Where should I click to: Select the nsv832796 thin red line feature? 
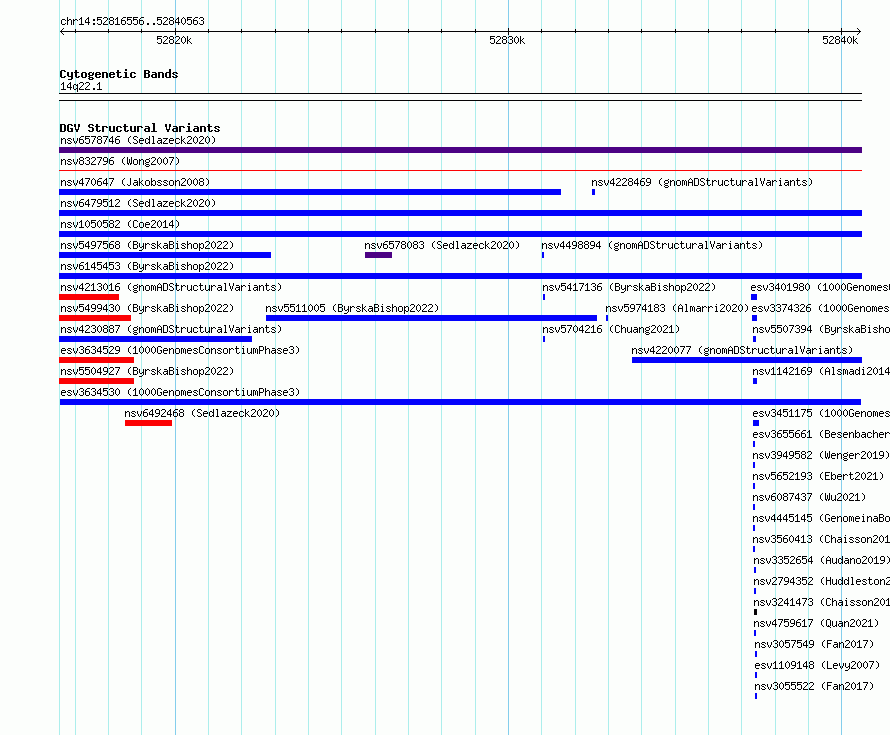pos(460,170)
